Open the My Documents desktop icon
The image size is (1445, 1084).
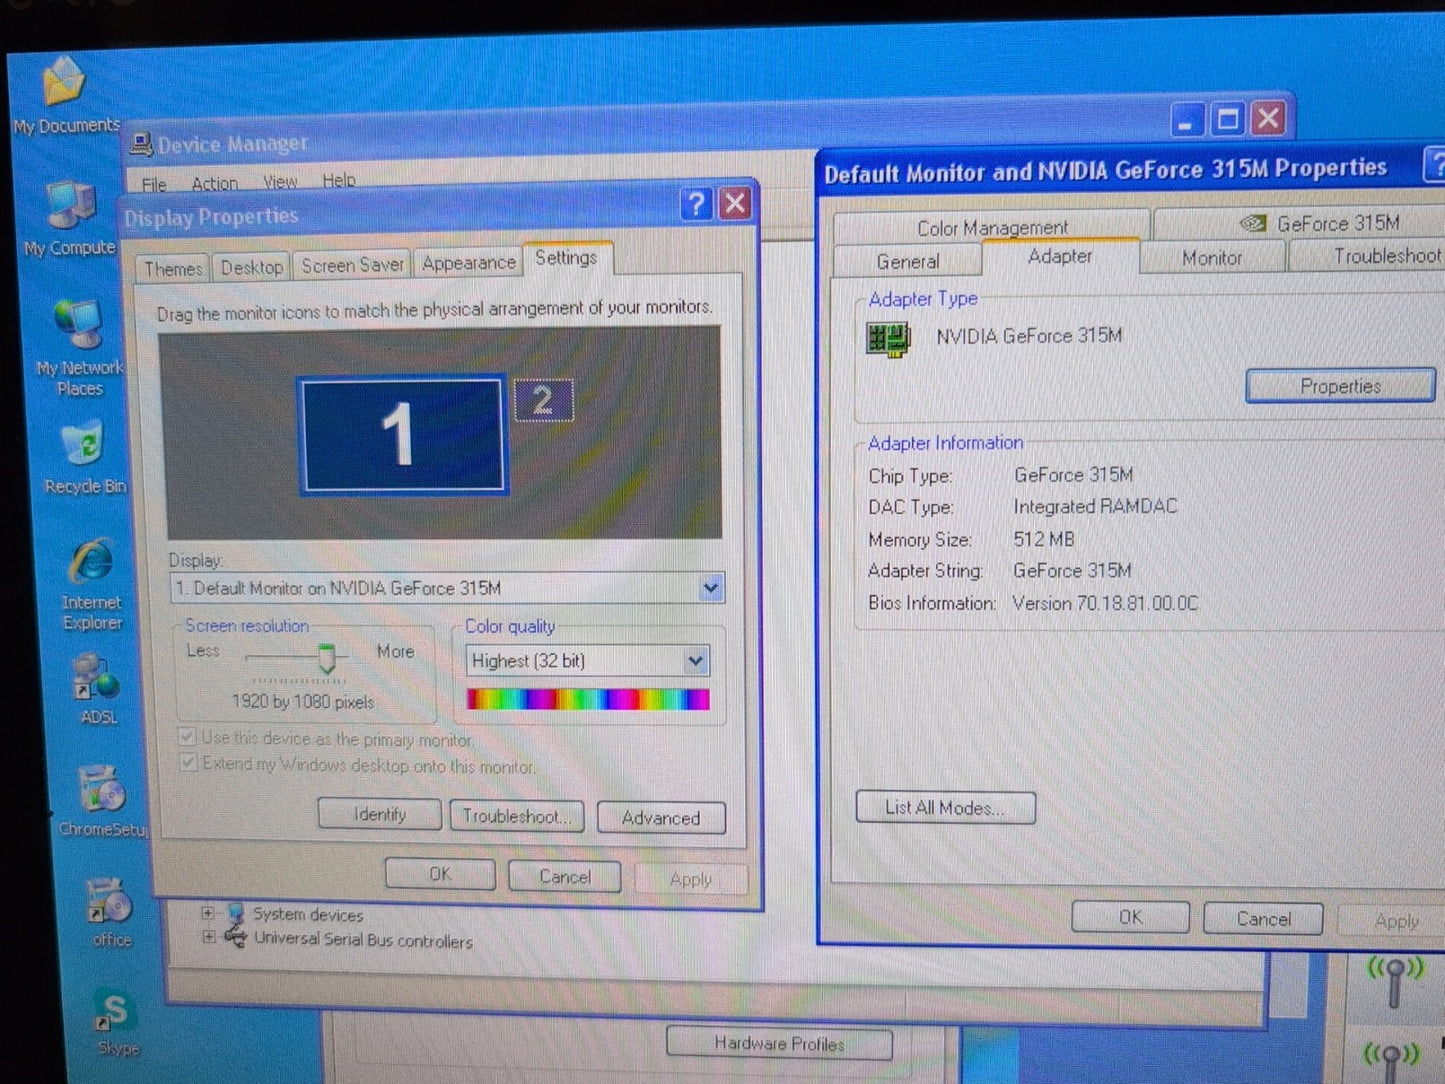point(63,82)
